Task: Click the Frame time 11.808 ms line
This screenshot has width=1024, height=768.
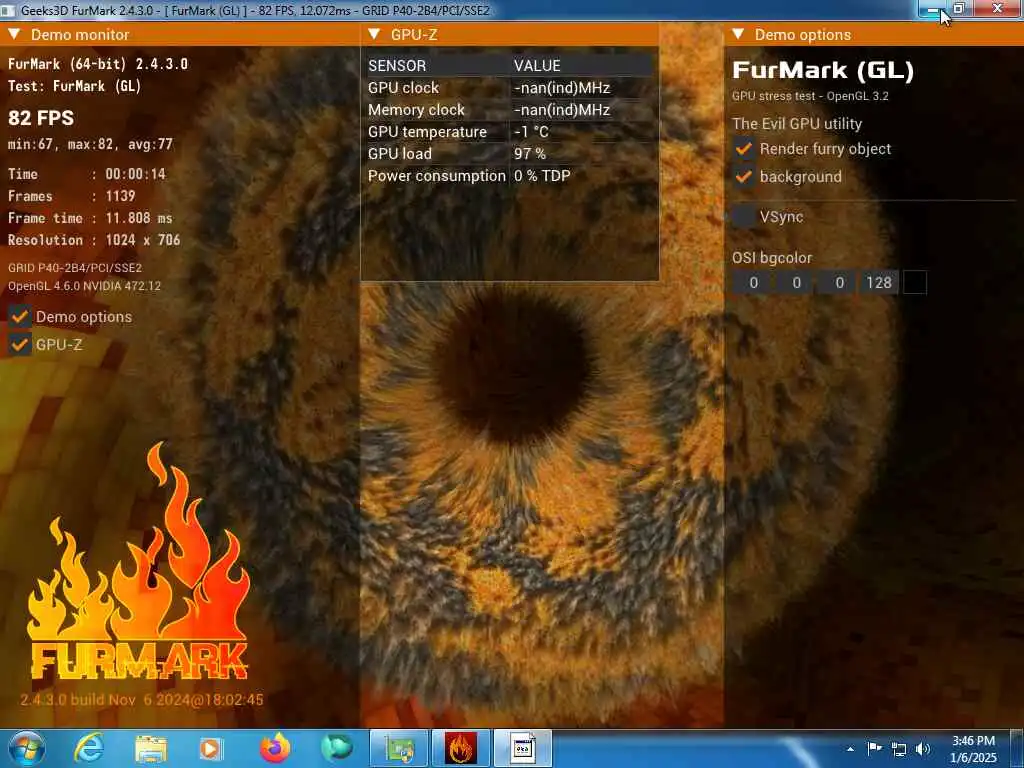Action: tap(90, 218)
